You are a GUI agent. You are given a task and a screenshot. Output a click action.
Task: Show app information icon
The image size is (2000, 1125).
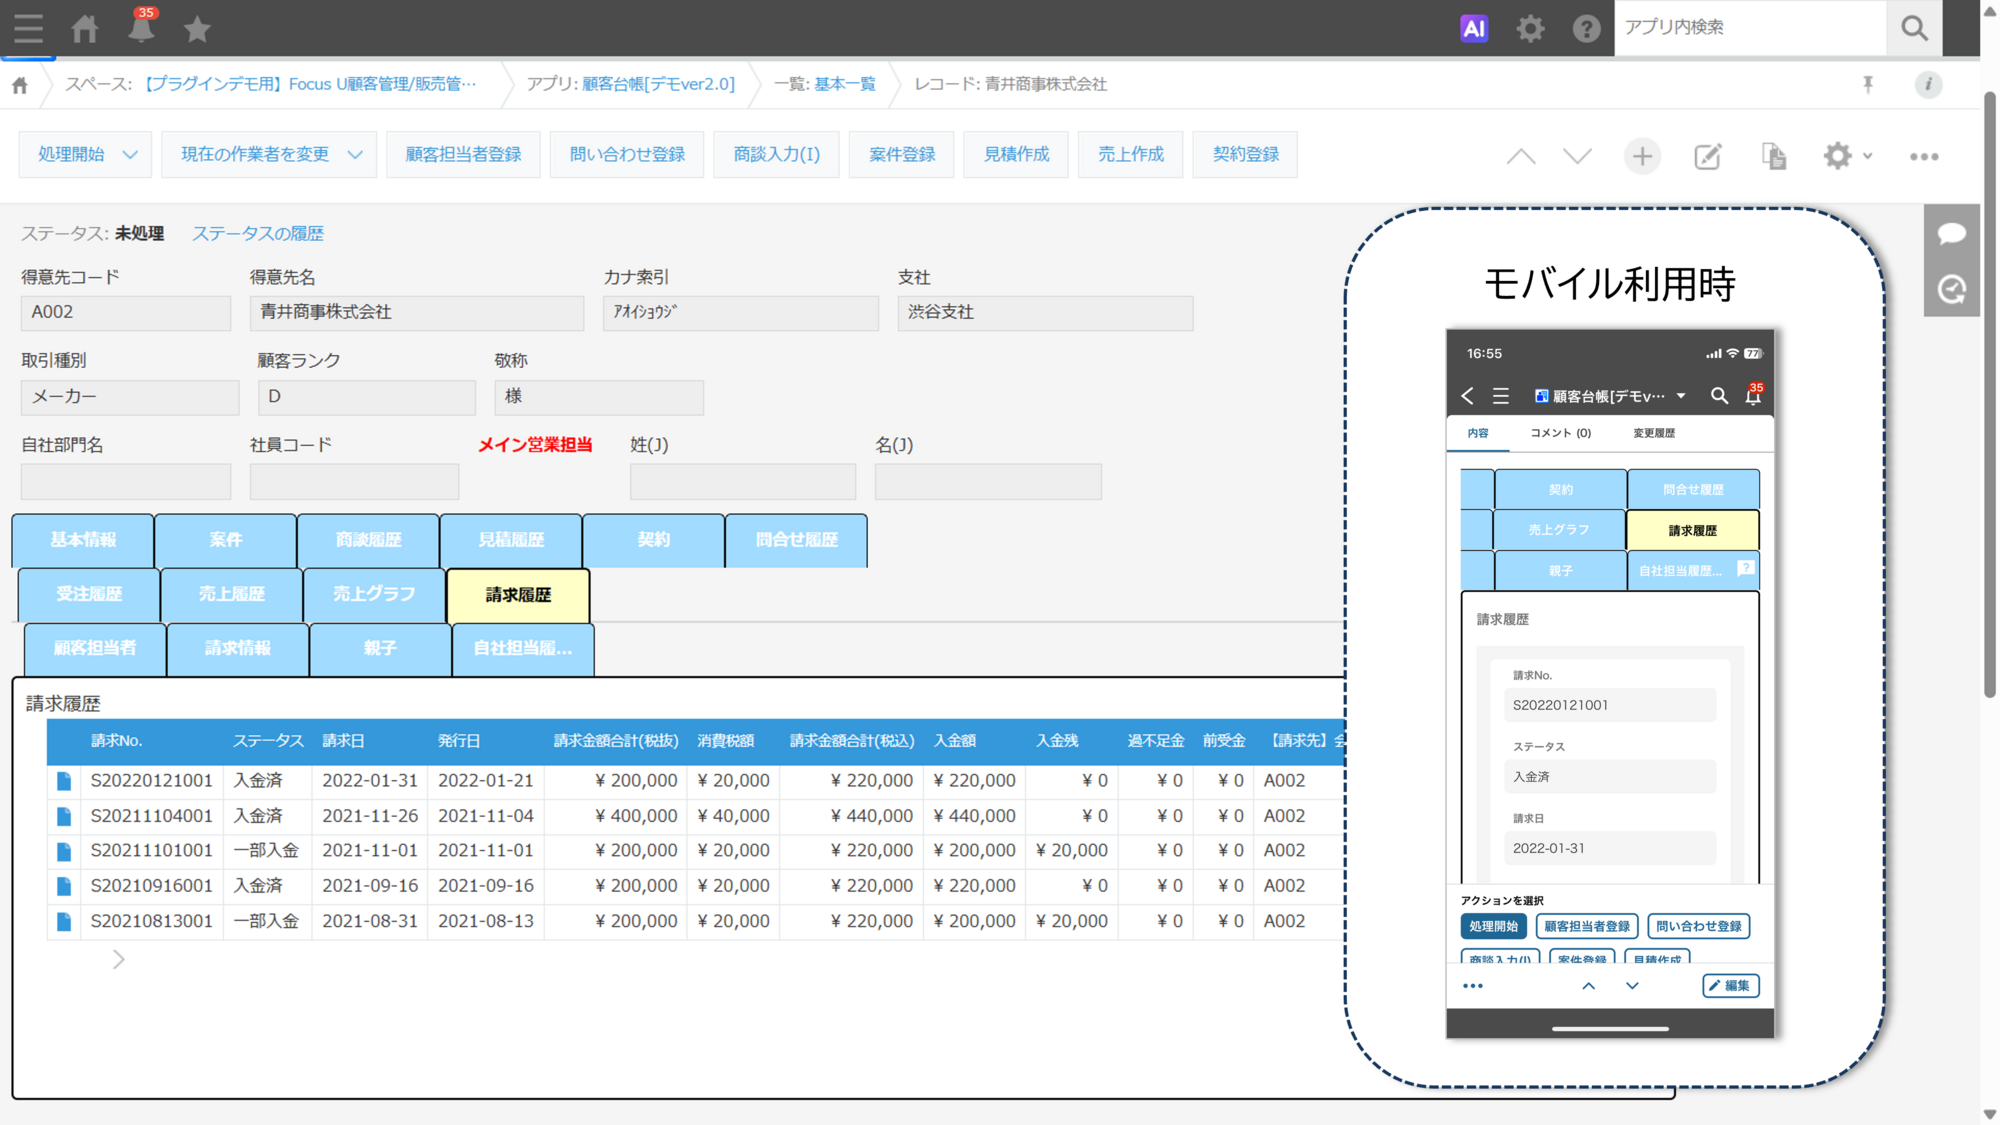coord(1928,84)
